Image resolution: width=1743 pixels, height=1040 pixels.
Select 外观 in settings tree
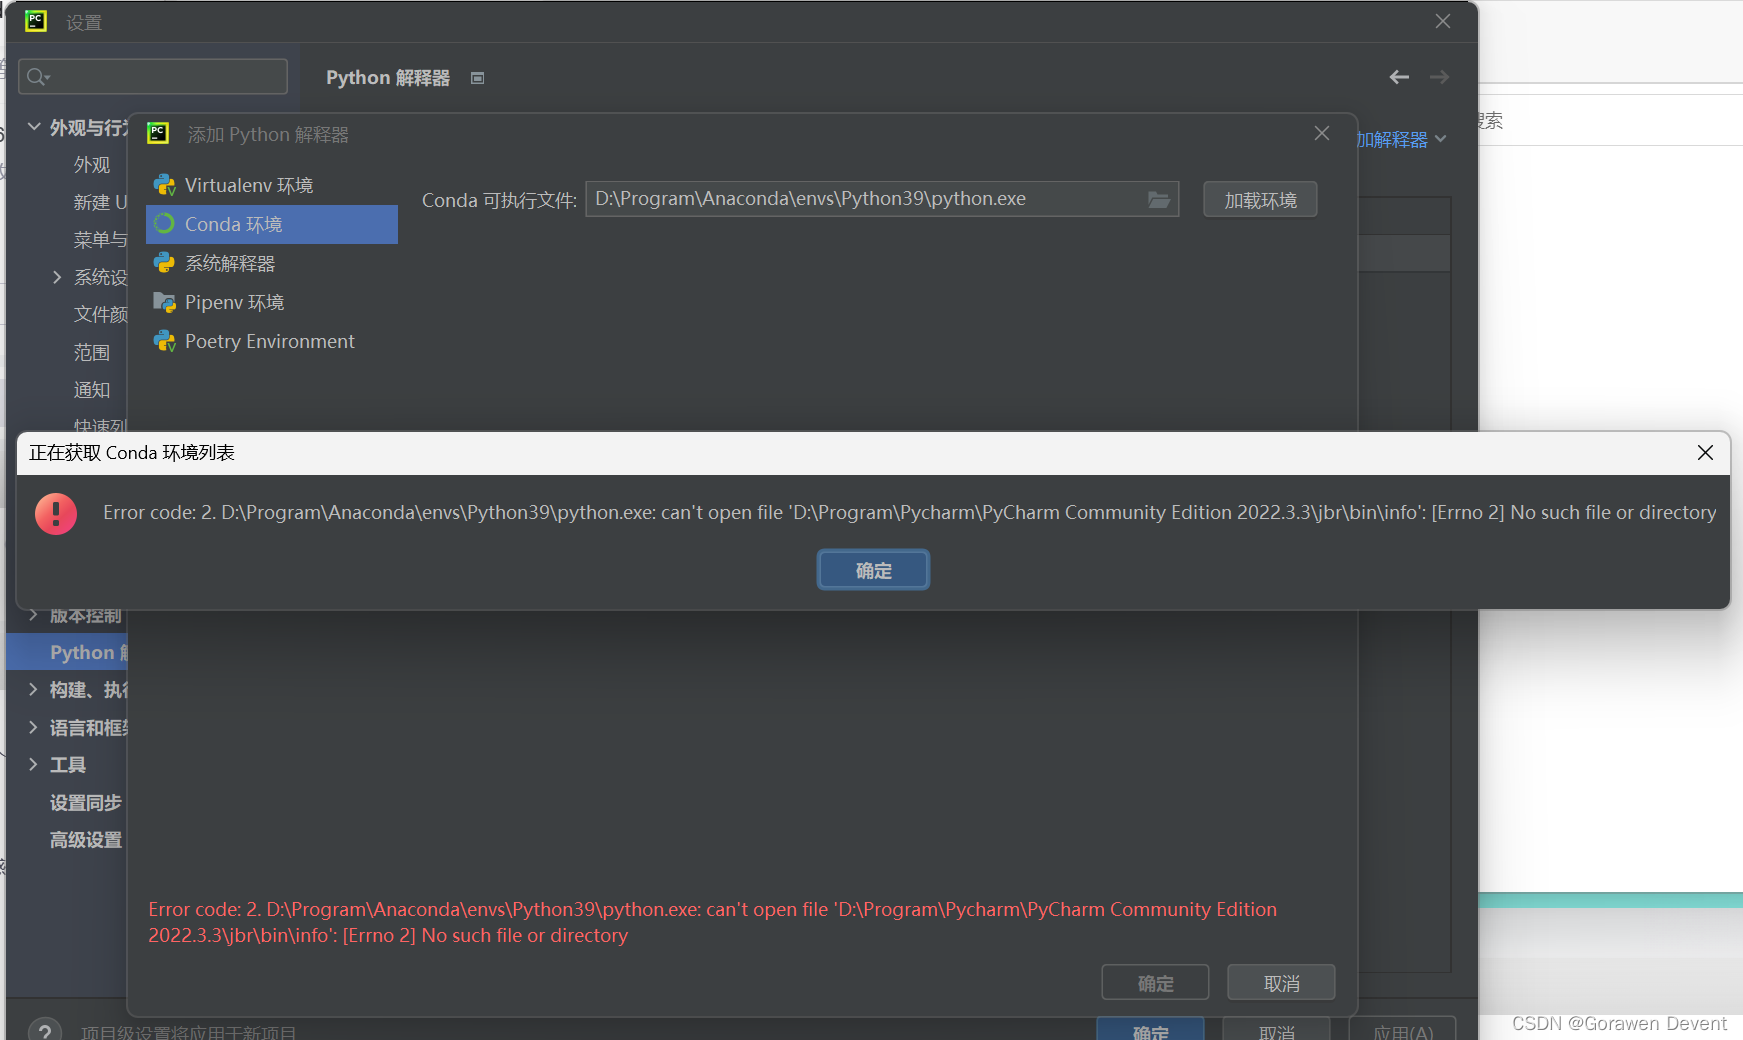(92, 165)
